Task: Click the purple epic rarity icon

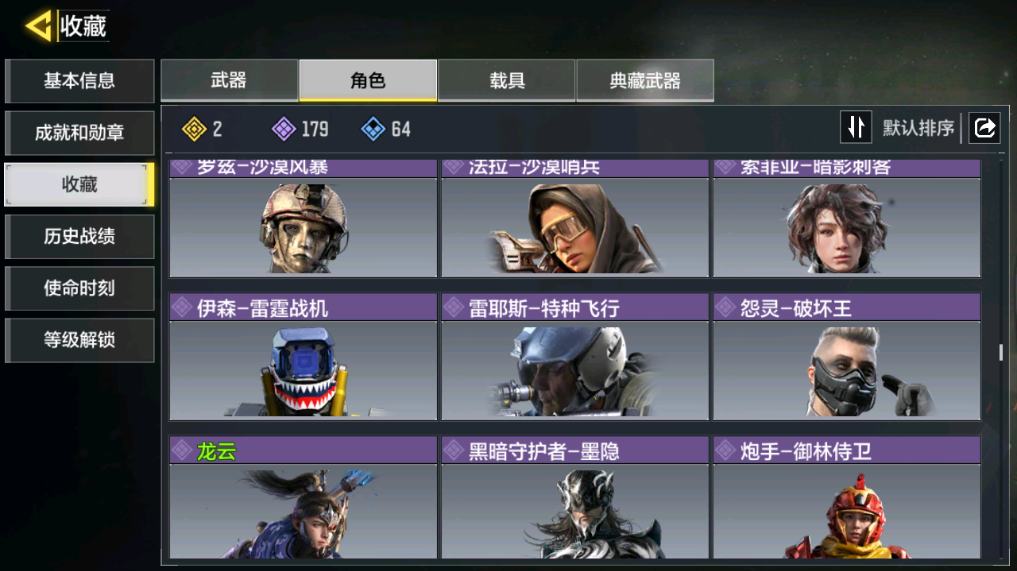Action: pos(283,129)
